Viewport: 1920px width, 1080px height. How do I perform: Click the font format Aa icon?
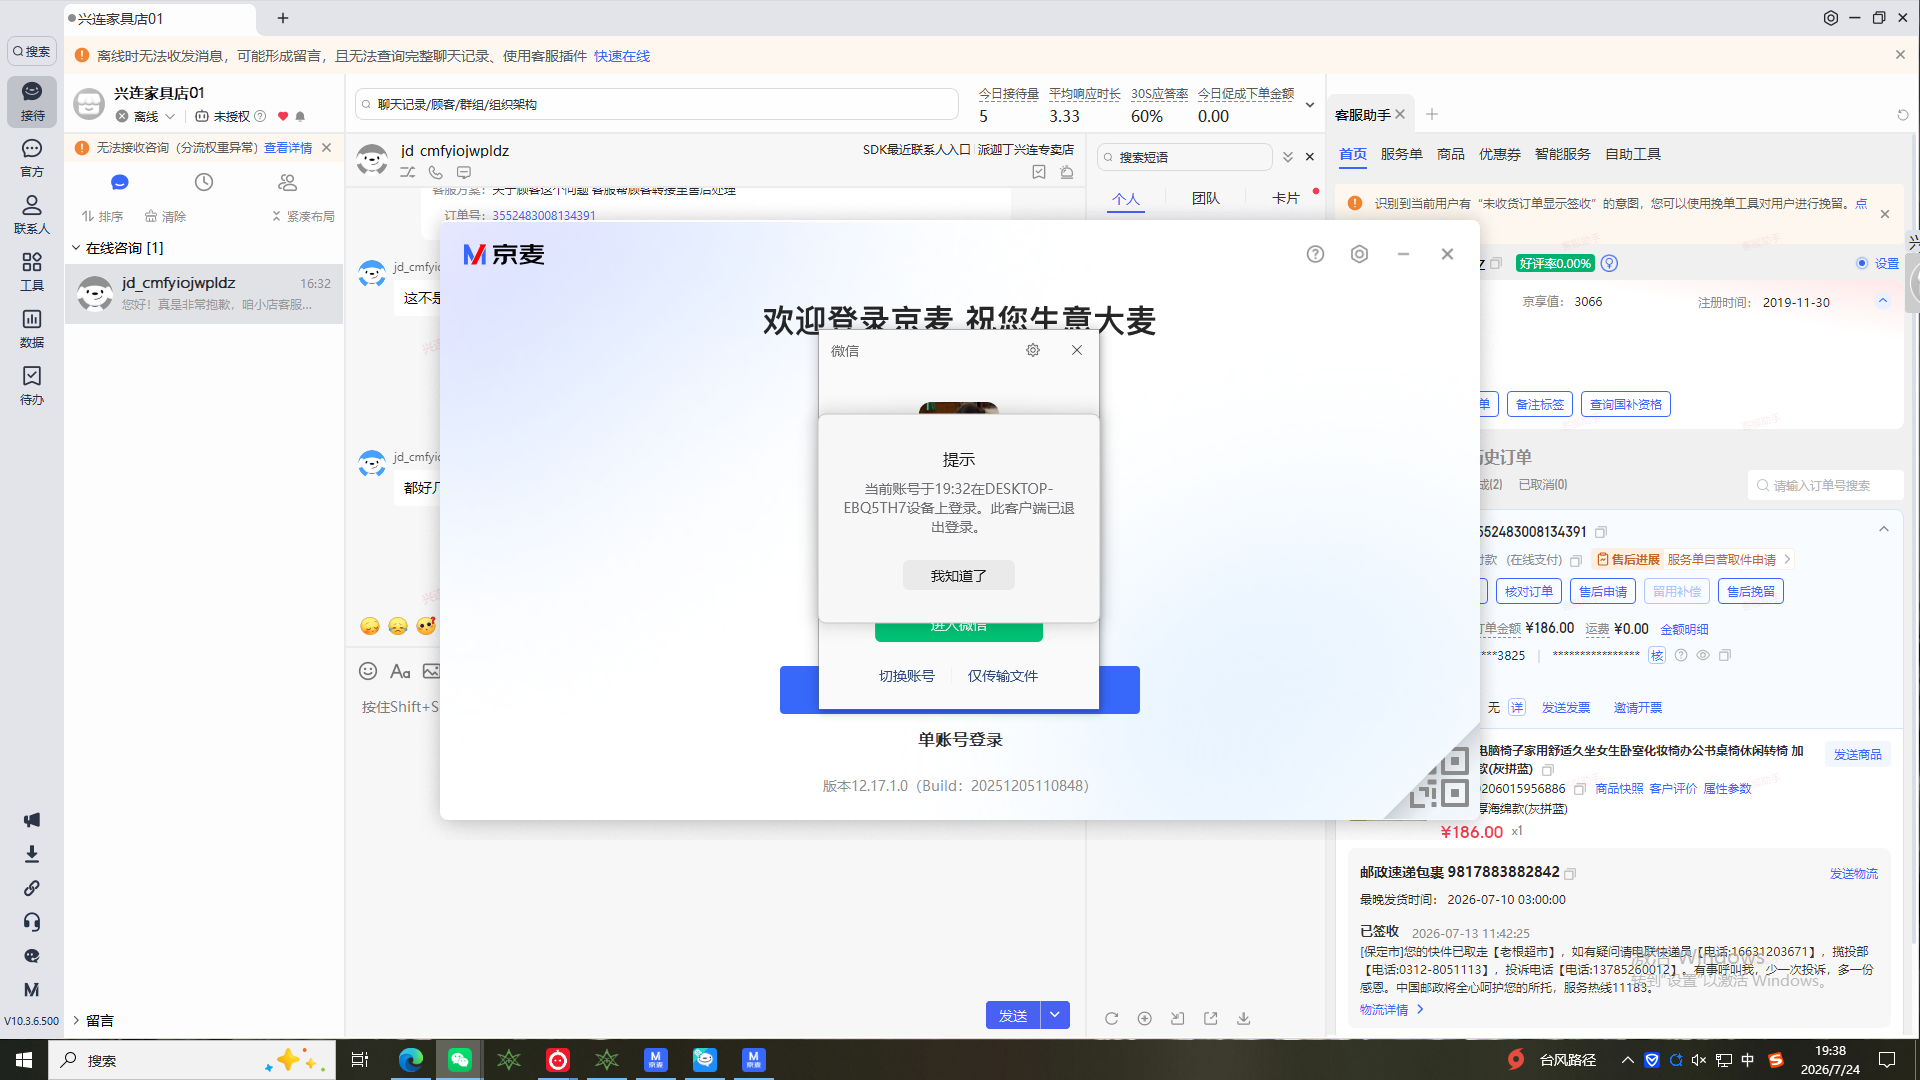coord(400,671)
